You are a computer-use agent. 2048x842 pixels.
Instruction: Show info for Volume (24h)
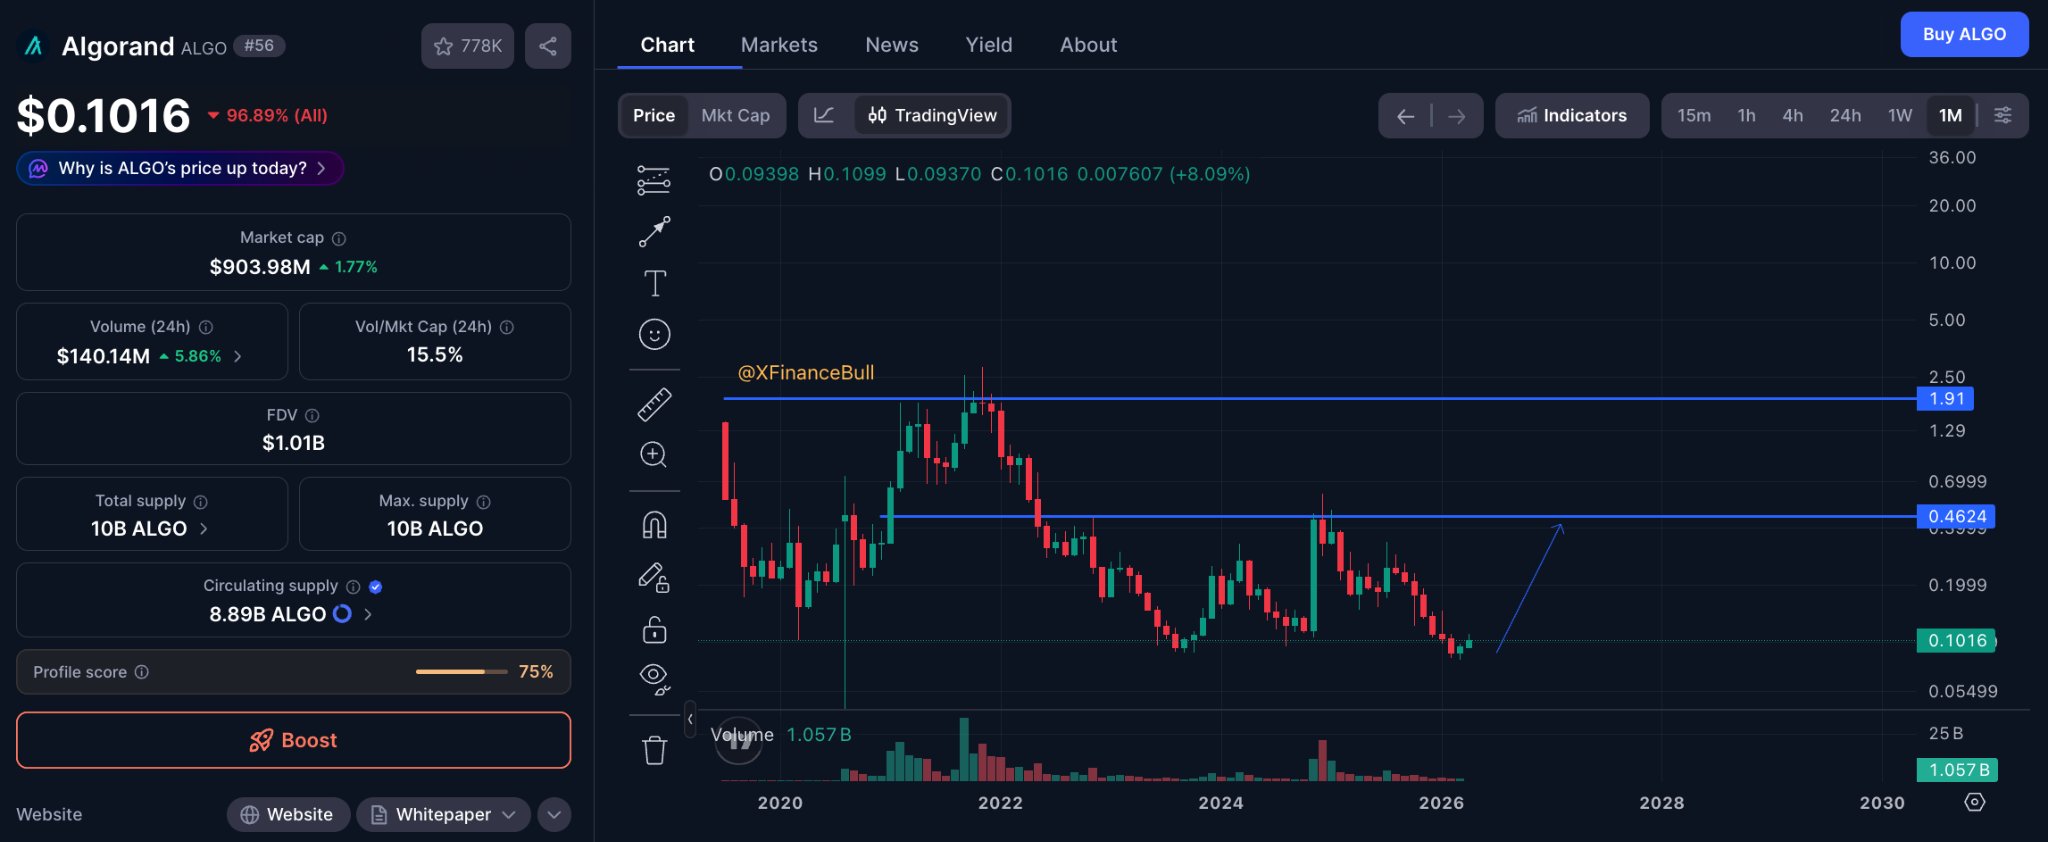coord(206,327)
